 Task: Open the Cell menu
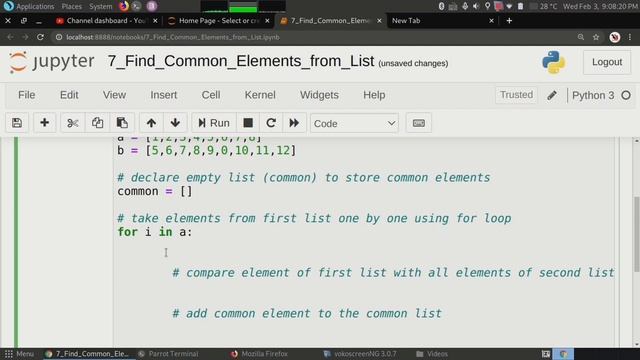pyautogui.click(x=211, y=95)
